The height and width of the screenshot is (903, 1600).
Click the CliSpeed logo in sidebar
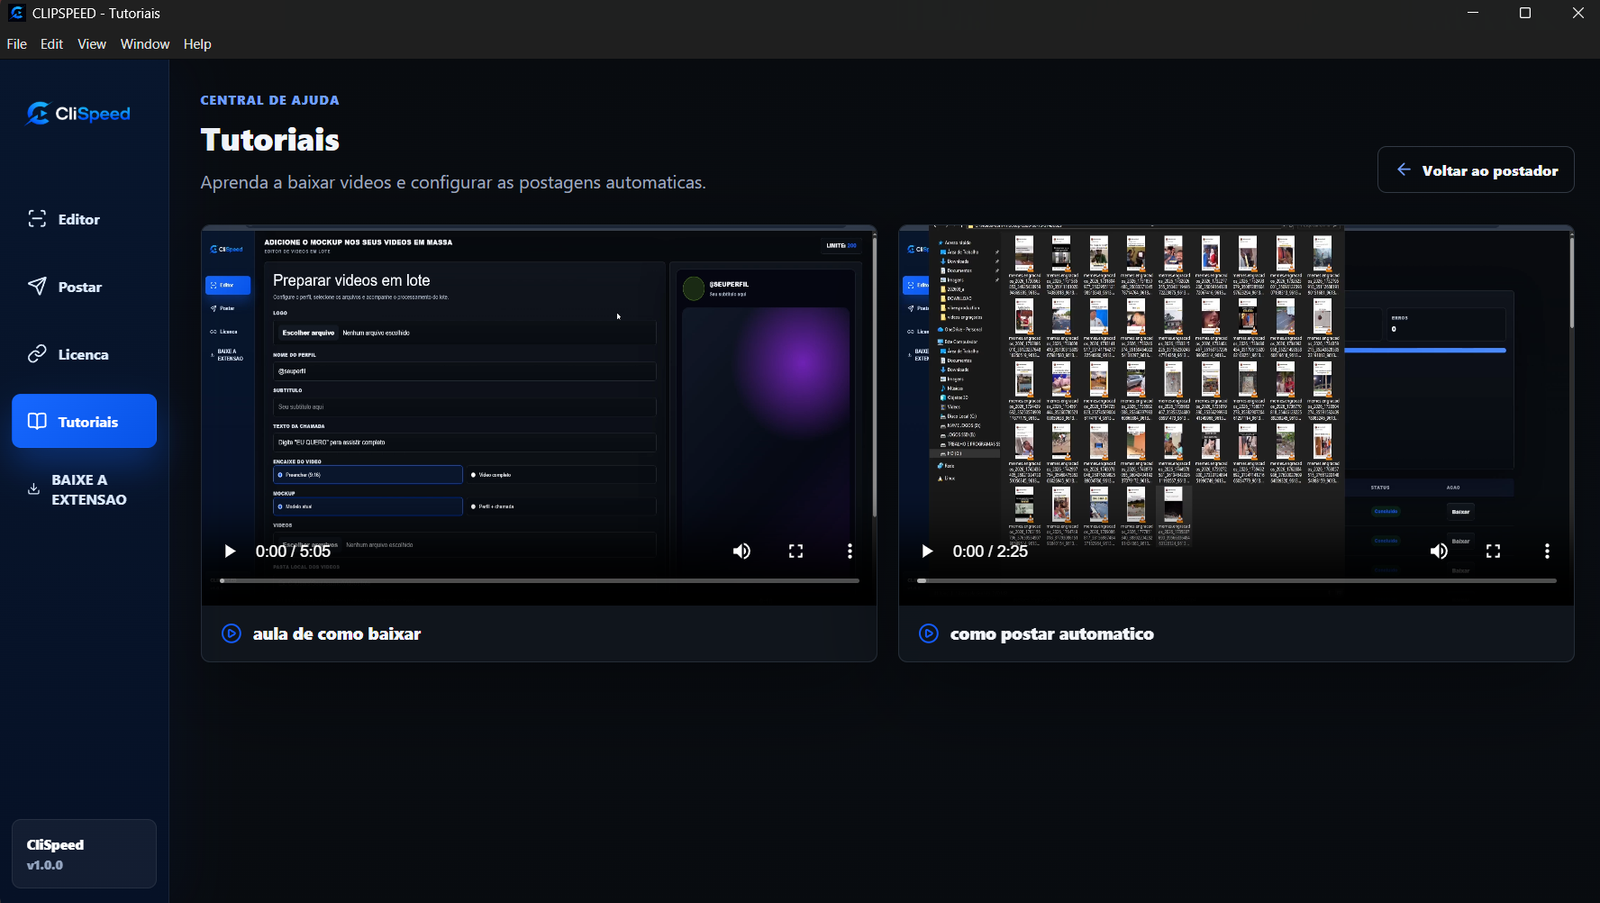(79, 114)
